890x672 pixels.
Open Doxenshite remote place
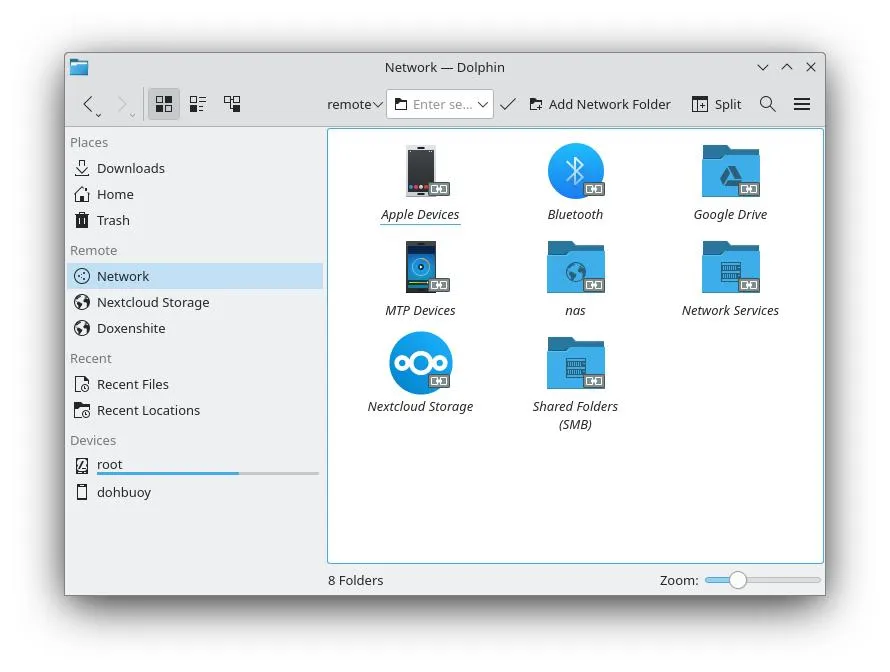(x=195, y=329)
